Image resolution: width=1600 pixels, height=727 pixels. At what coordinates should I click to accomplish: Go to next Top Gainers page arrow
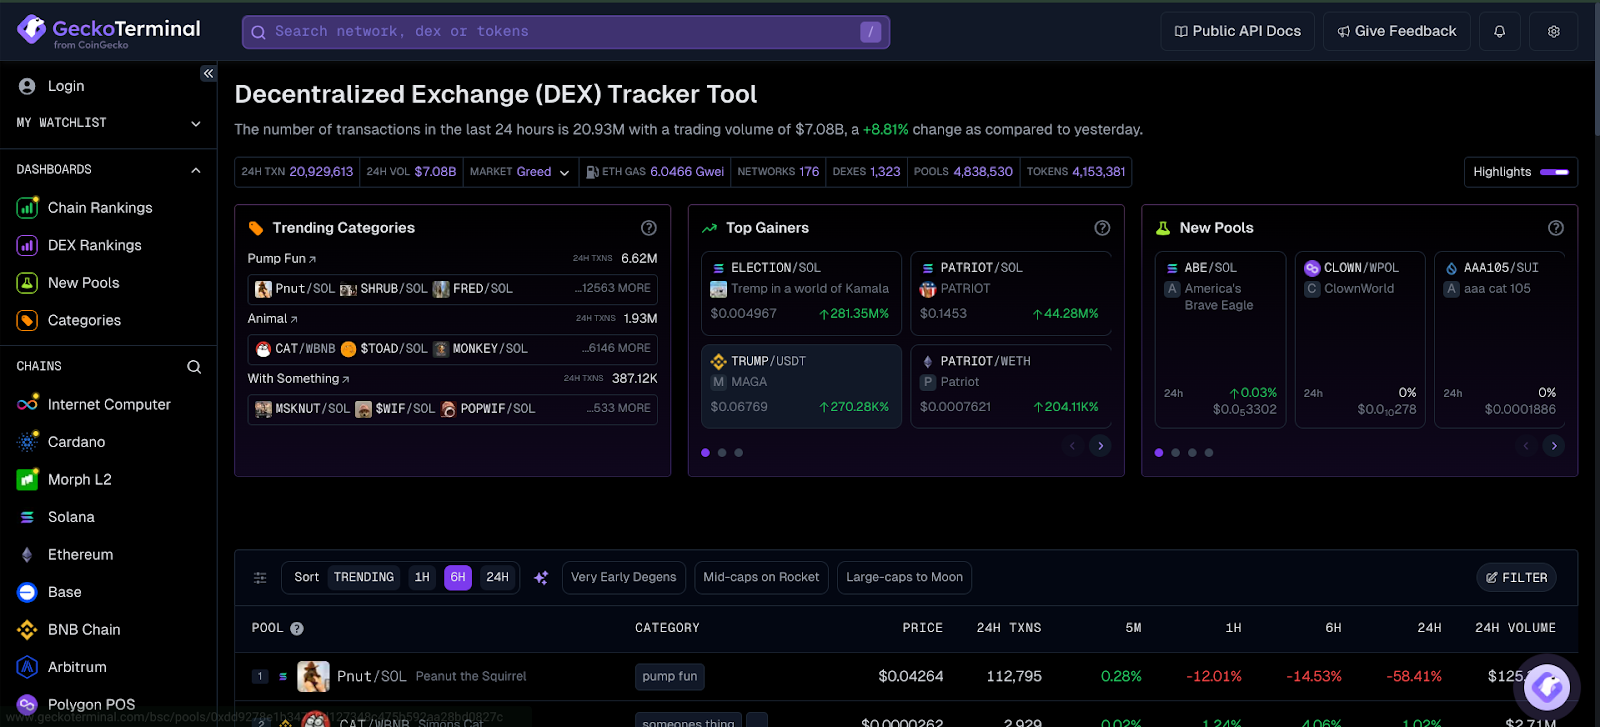click(1100, 446)
